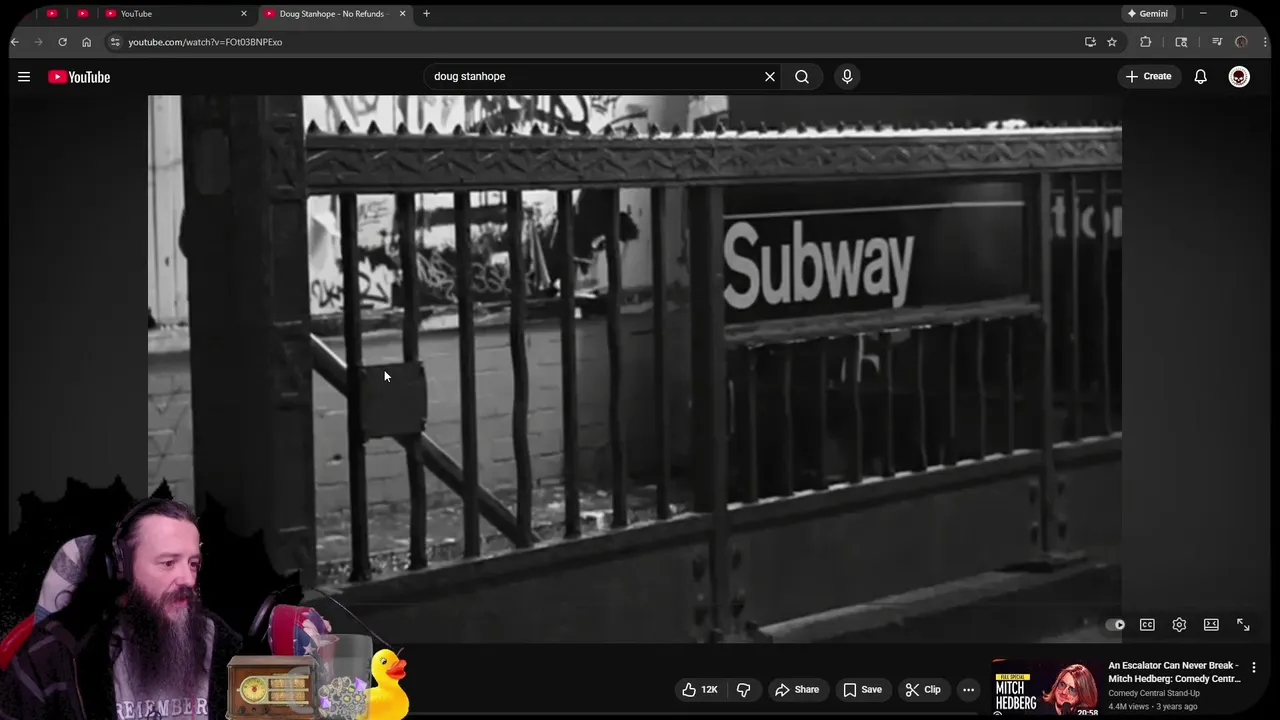Open the YouTube account avatar menu
Screen dimensions: 1280x720
tap(1239, 76)
